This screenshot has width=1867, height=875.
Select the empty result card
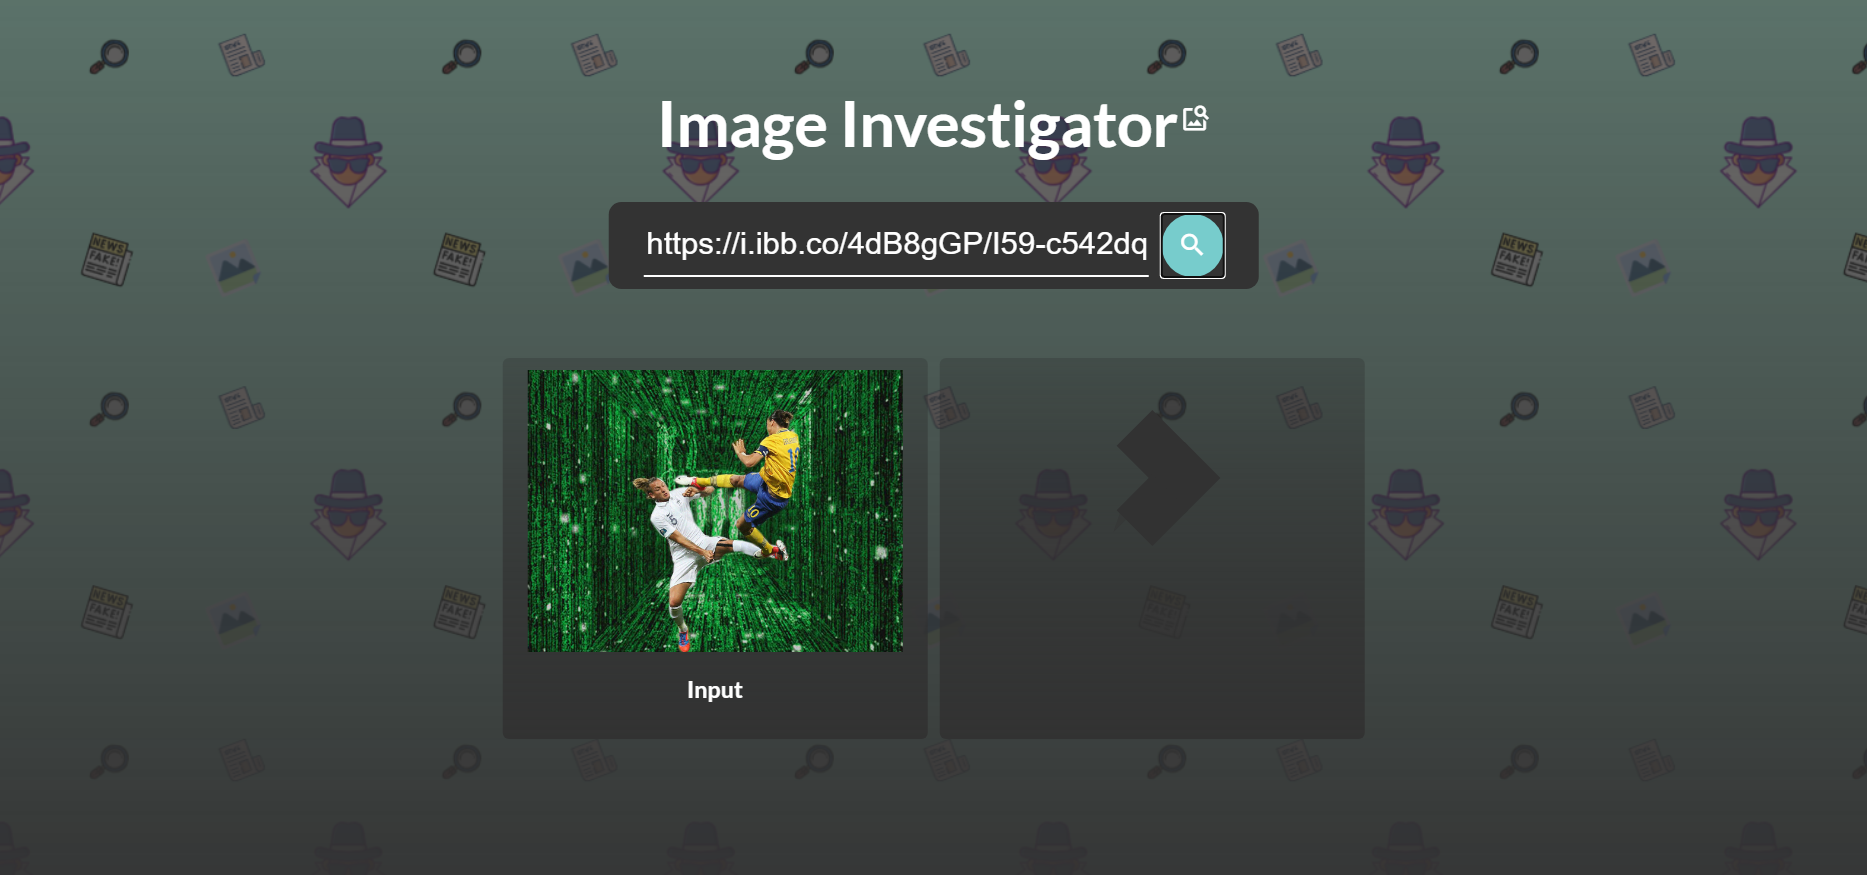point(1152,548)
